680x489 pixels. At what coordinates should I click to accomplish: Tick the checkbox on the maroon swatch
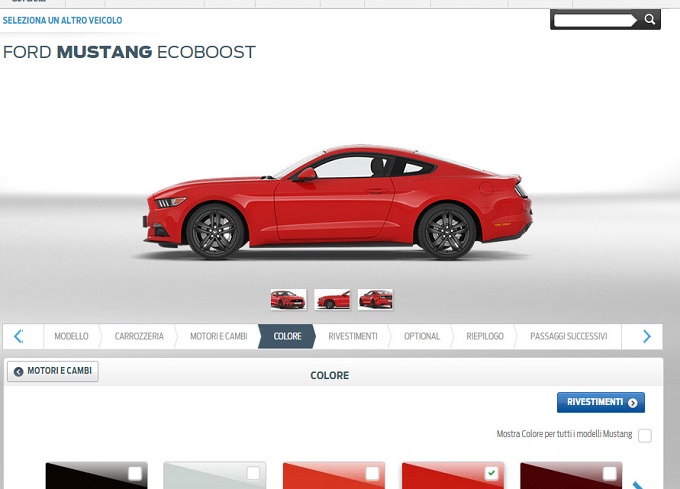(609, 473)
